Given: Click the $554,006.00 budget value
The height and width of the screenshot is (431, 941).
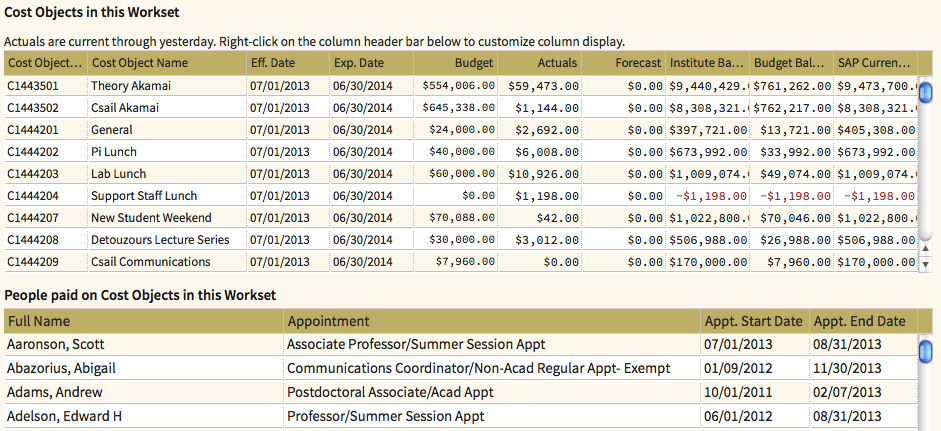Looking at the screenshot, I should (458, 86).
